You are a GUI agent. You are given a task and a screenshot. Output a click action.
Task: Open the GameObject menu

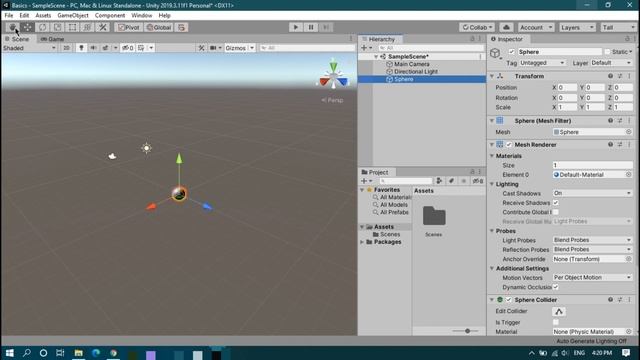[x=73, y=16]
